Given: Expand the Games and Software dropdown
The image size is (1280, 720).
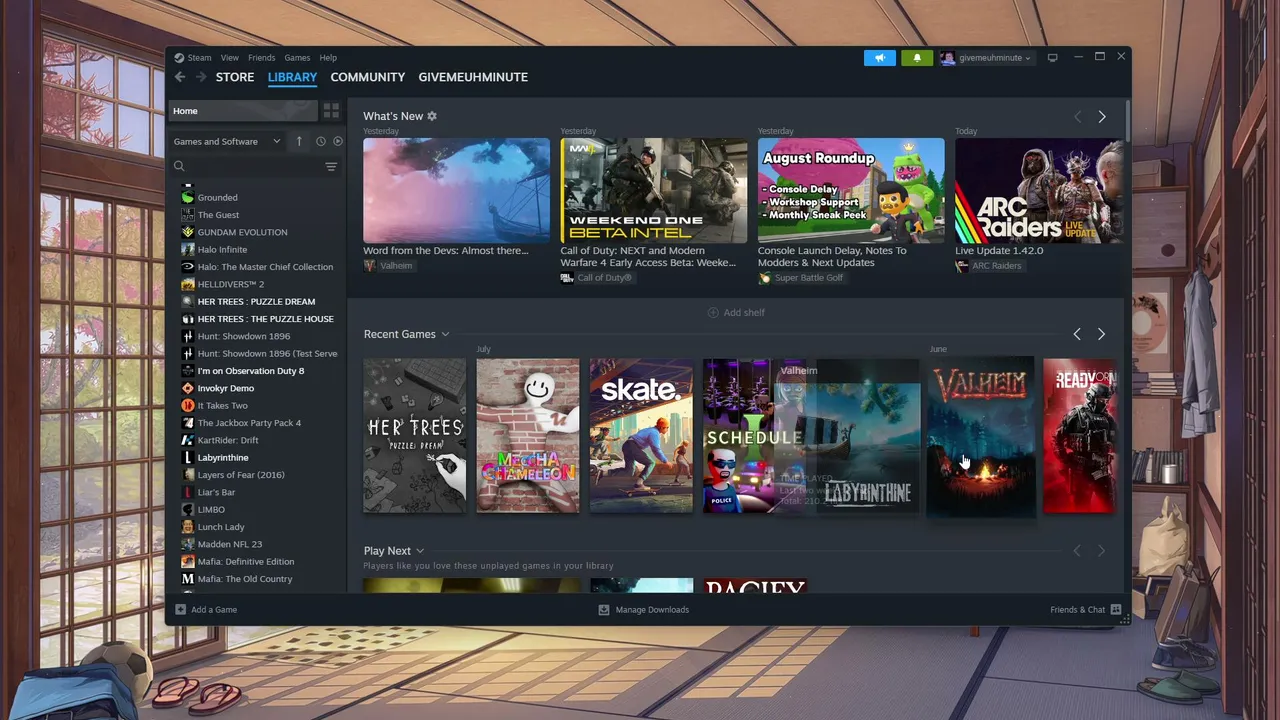Looking at the screenshot, I should click(x=227, y=141).
